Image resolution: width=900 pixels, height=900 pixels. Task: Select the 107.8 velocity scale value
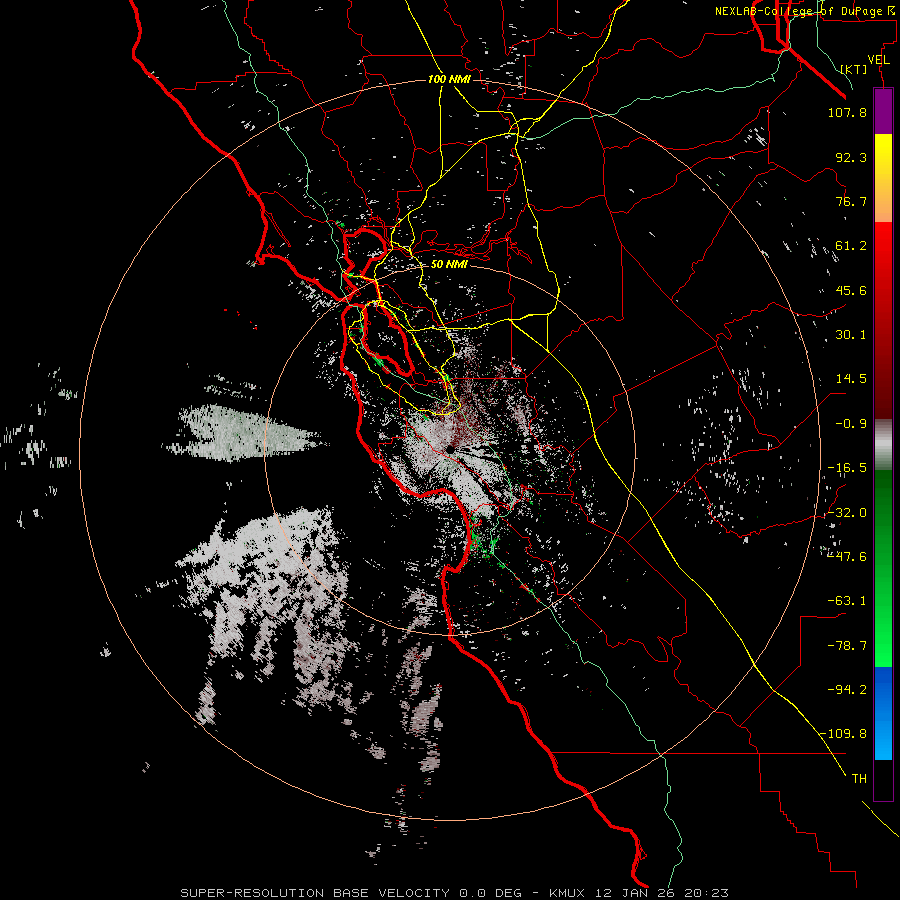coord(847,112)
